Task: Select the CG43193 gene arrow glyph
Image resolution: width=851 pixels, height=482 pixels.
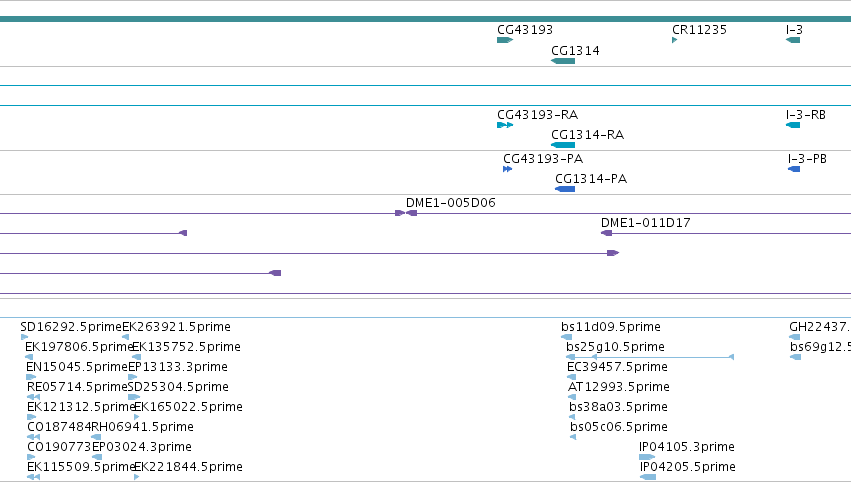Action: coord(505,40)
